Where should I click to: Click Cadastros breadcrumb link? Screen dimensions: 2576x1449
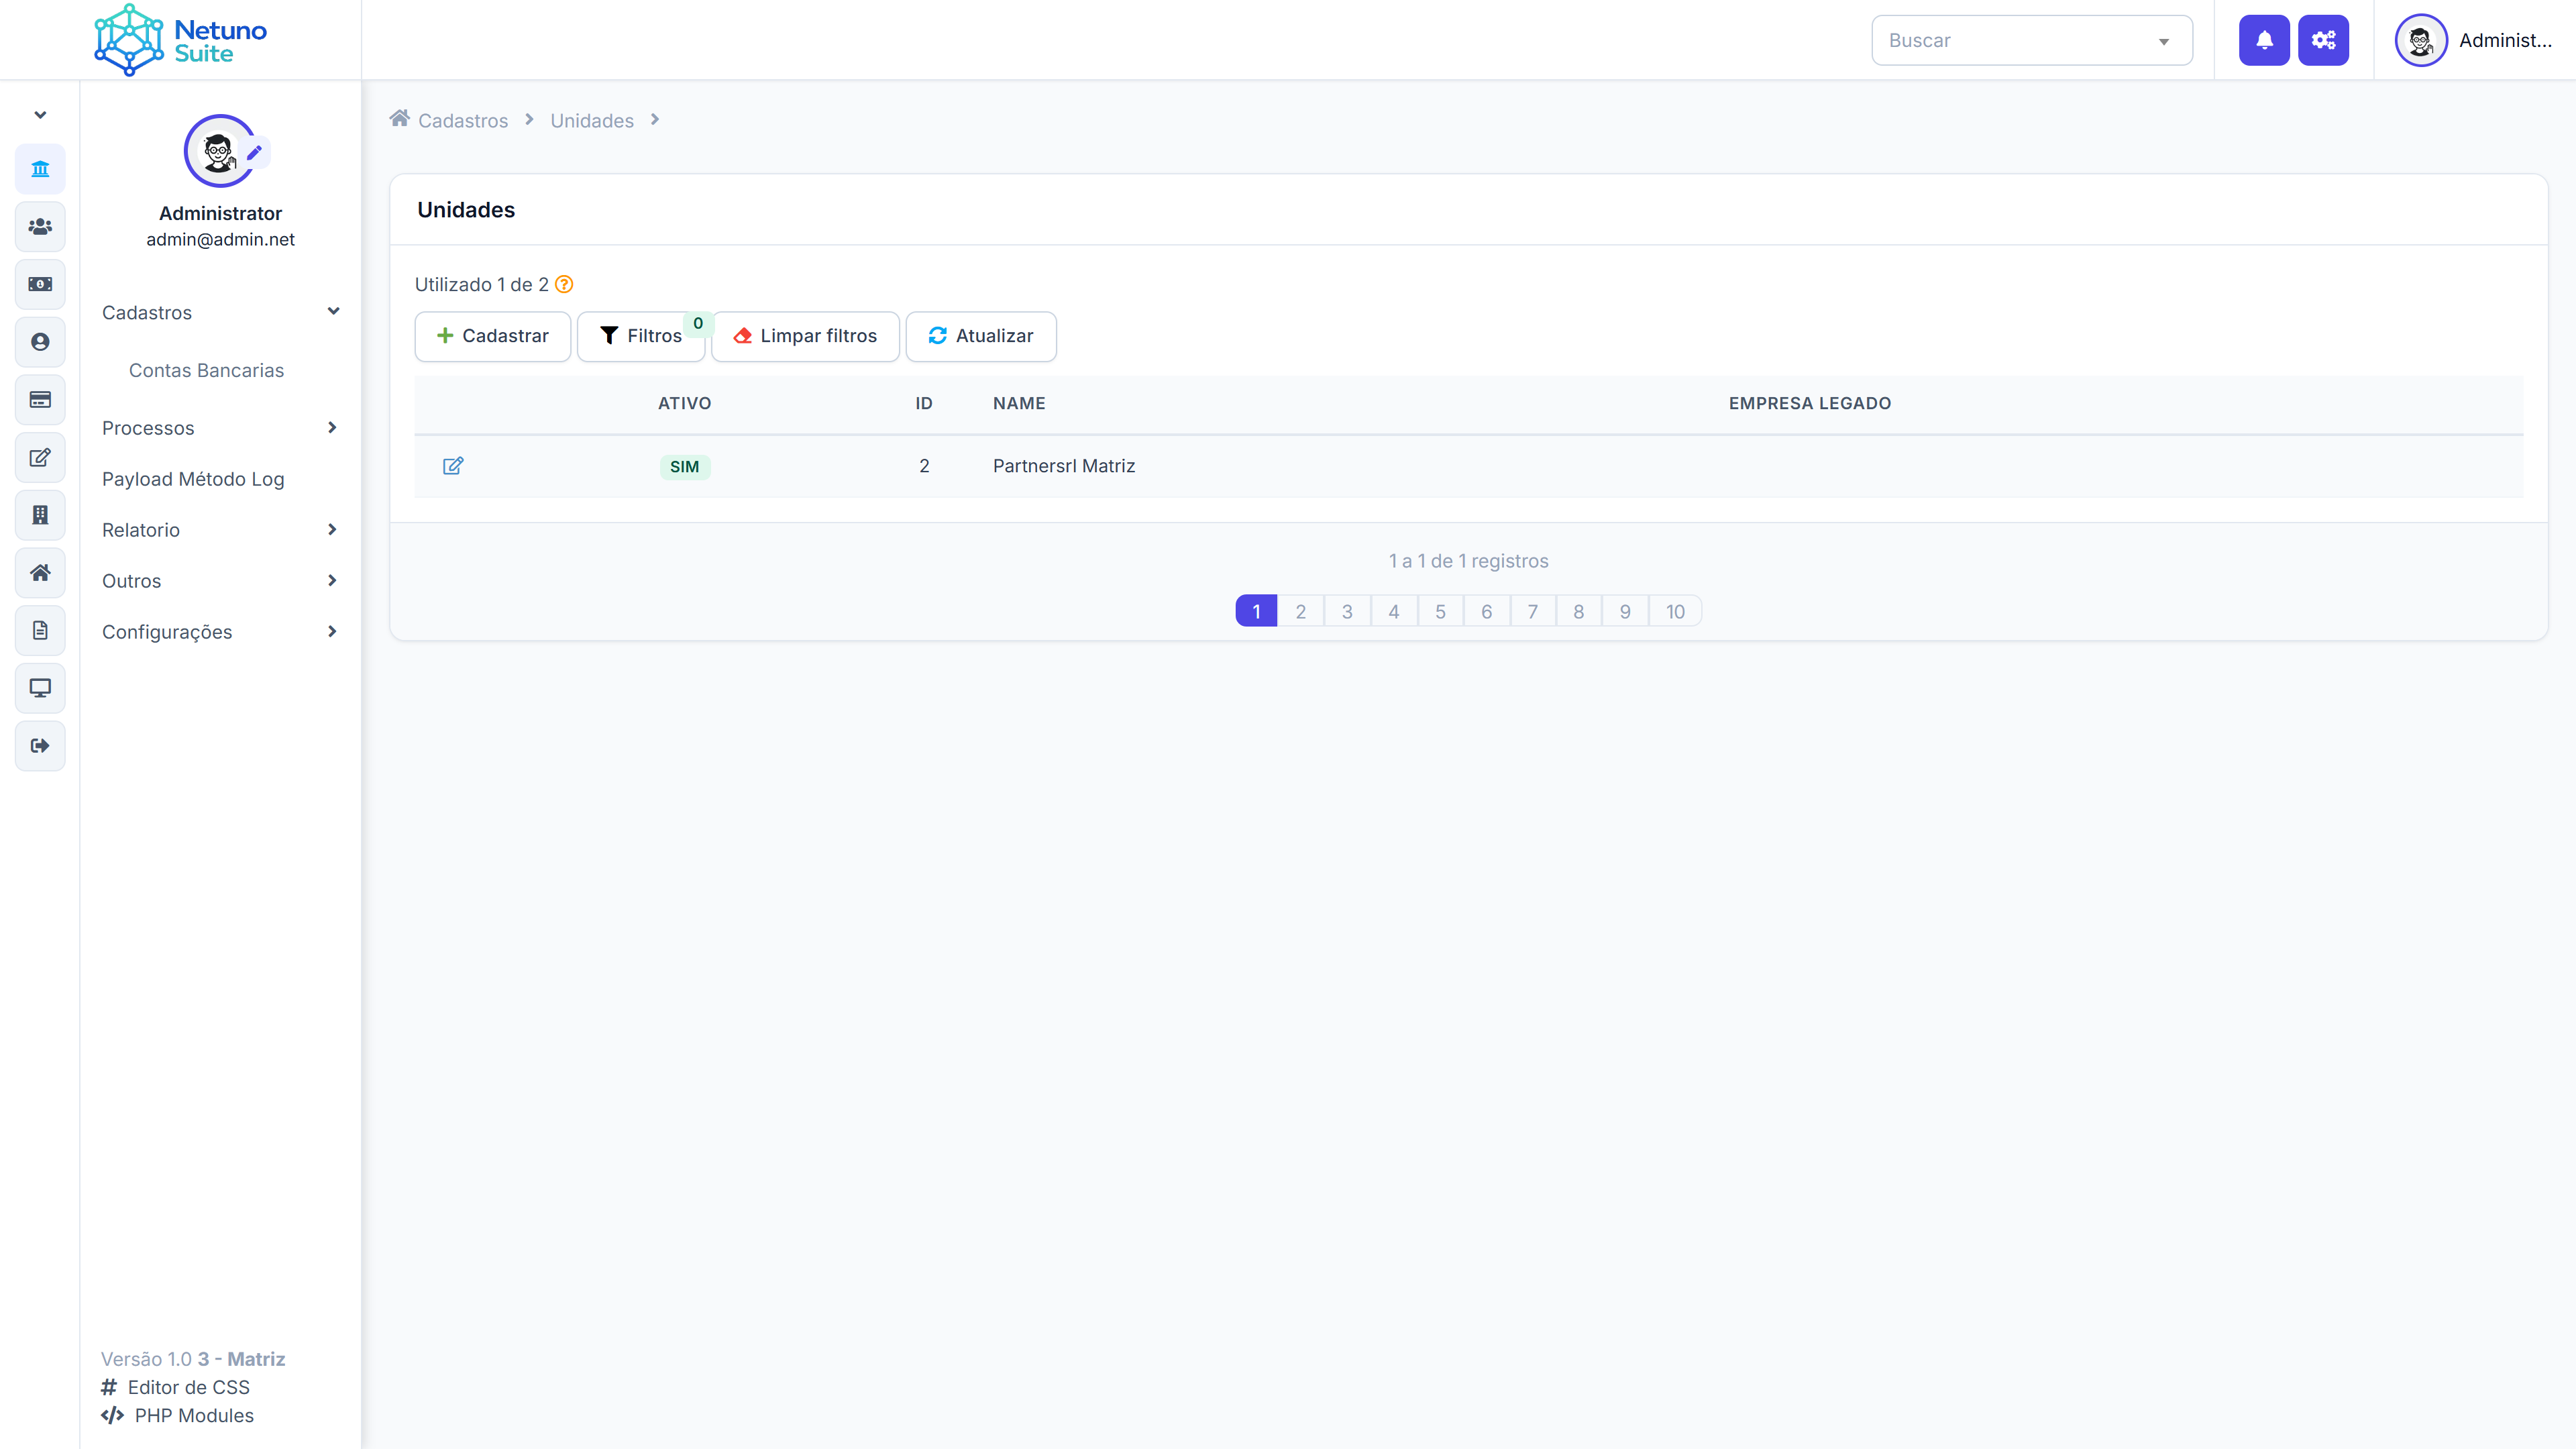click(x=463, y=120)
